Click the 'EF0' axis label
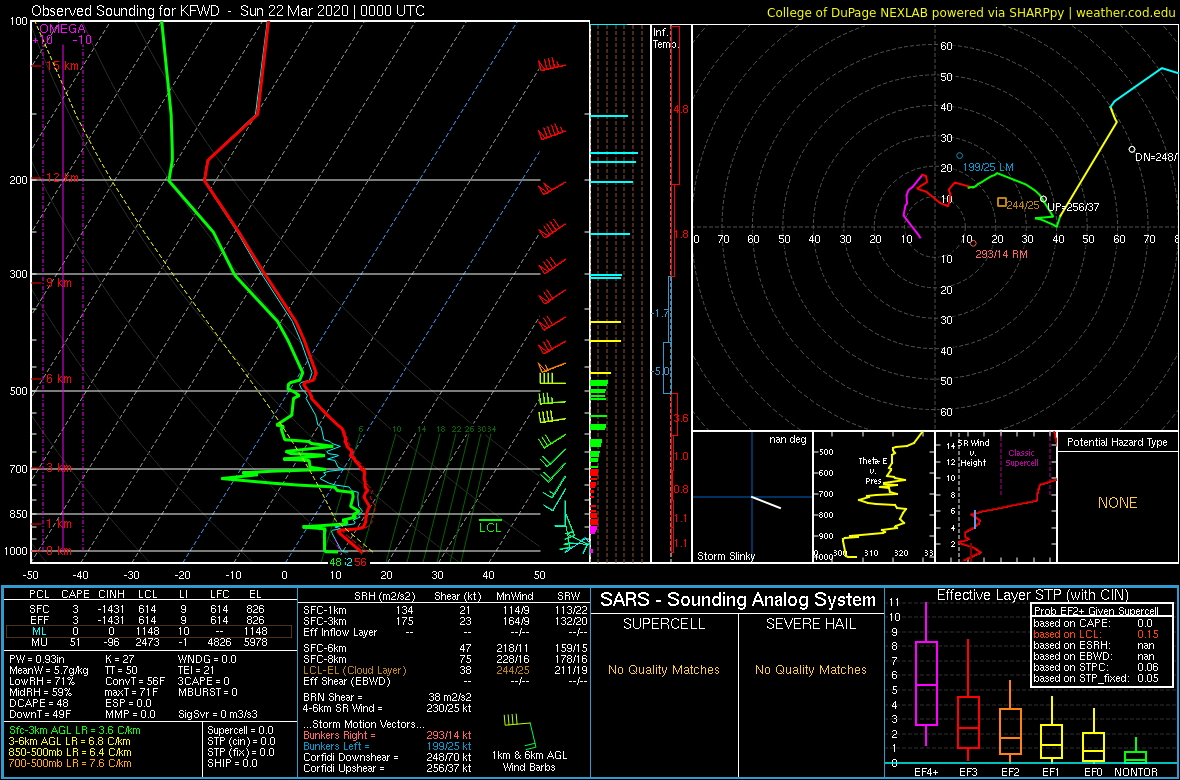 [1093, 772]
